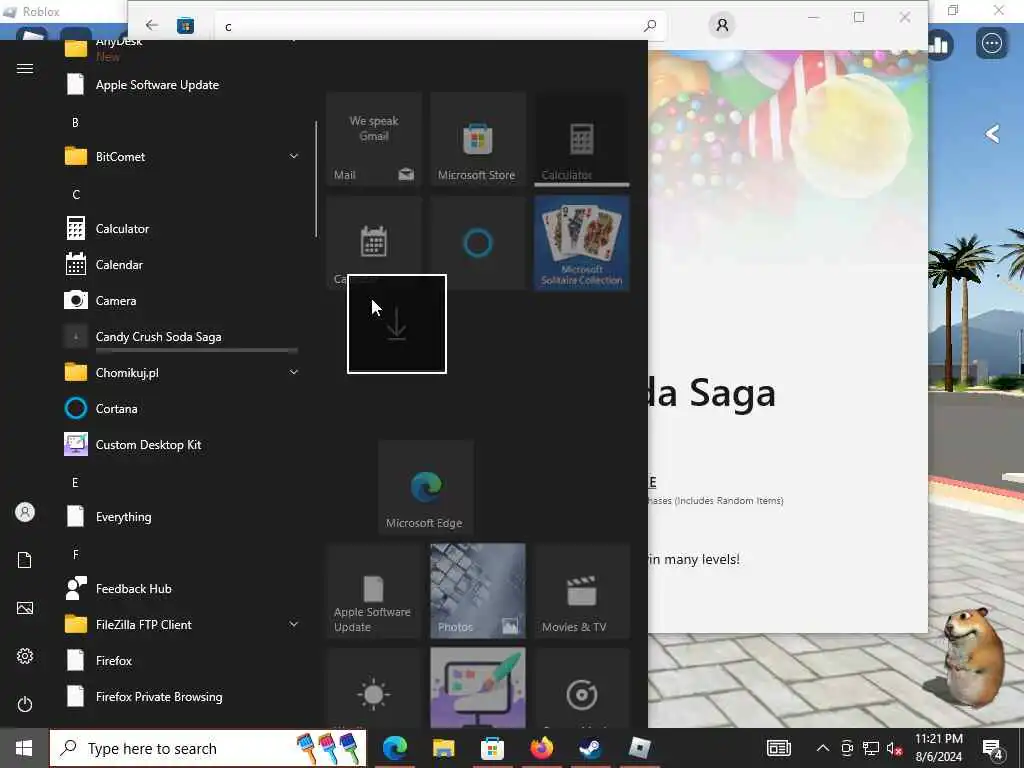This screenshot has width=1024, height=768.
Task: Open the Mail tile
Action: [374, 139]
